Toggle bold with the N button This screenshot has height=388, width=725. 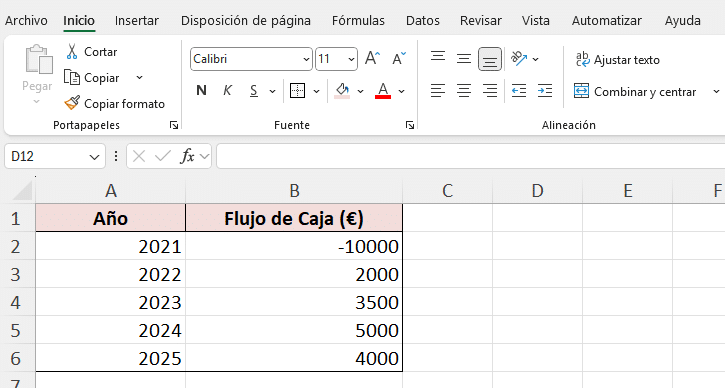click(201, 91)
